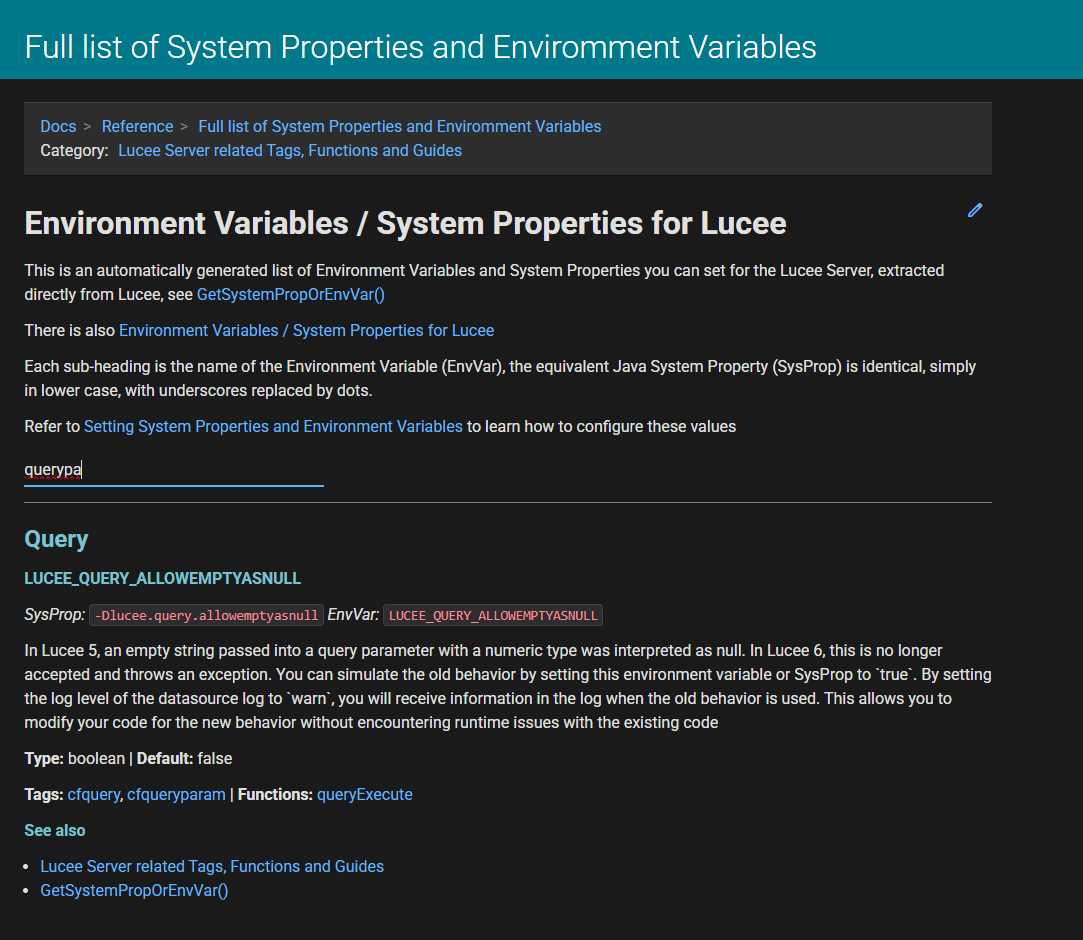Image resolution: width=1083 pixels, height=940 pixels.
Task: Click the -Dlucee.query.allowemptyasnull SysProp code
Action: tap(207, 615)
